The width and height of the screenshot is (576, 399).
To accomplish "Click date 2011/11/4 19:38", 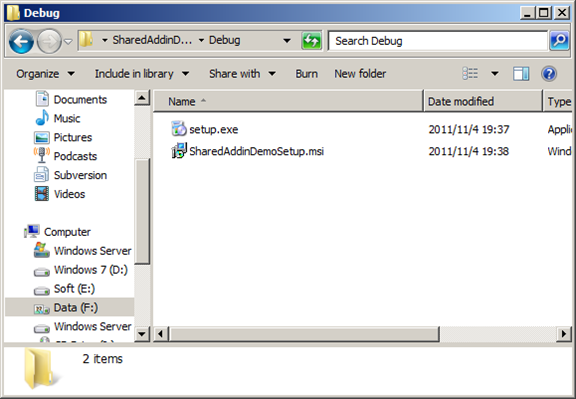I will click(469, 151).
